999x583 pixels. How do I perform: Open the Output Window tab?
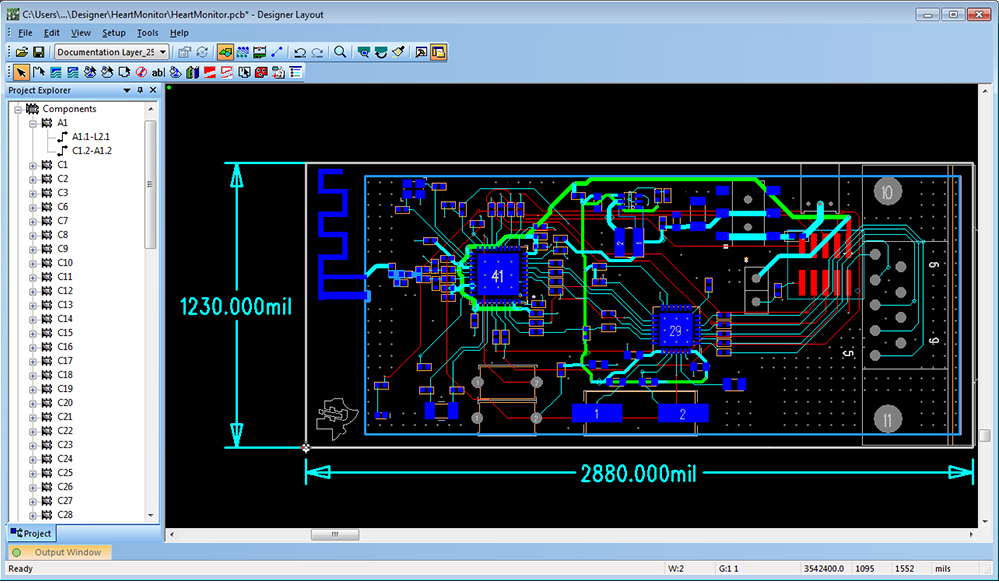pos(60,552)
